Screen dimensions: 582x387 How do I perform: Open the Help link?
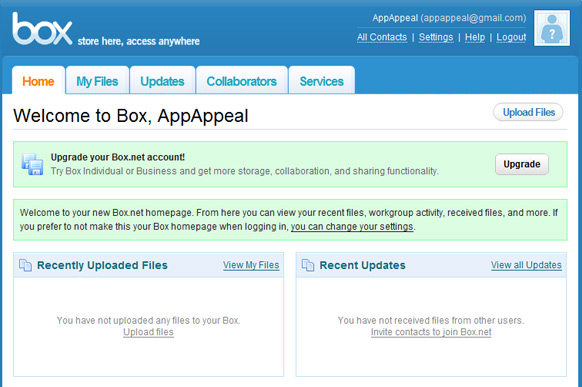[475, 37]
